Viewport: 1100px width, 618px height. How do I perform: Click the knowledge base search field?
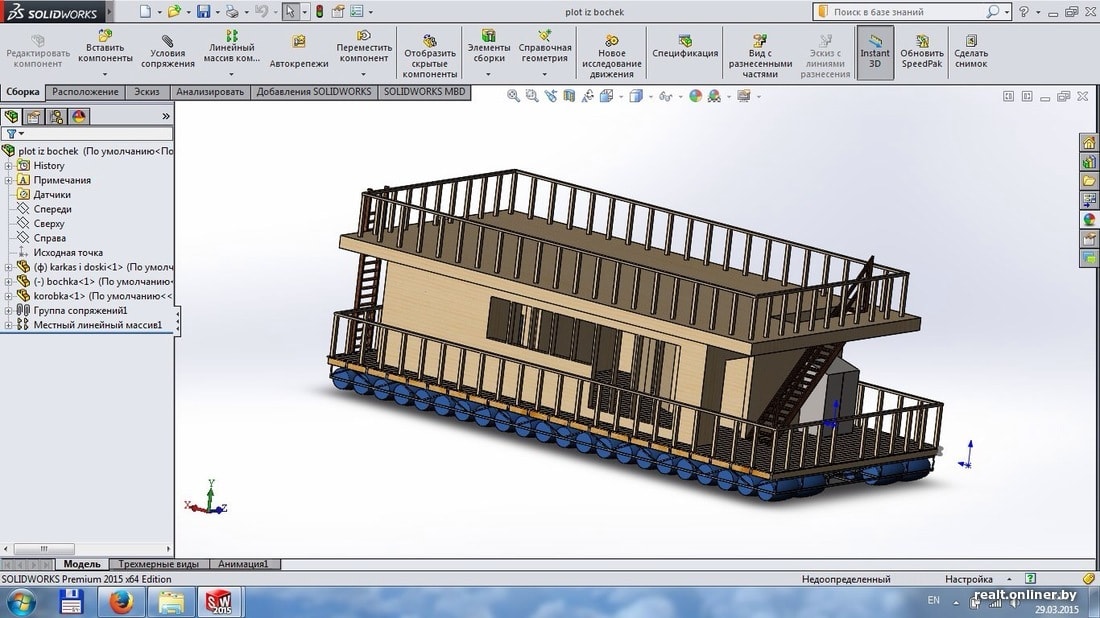coord(905,12)
